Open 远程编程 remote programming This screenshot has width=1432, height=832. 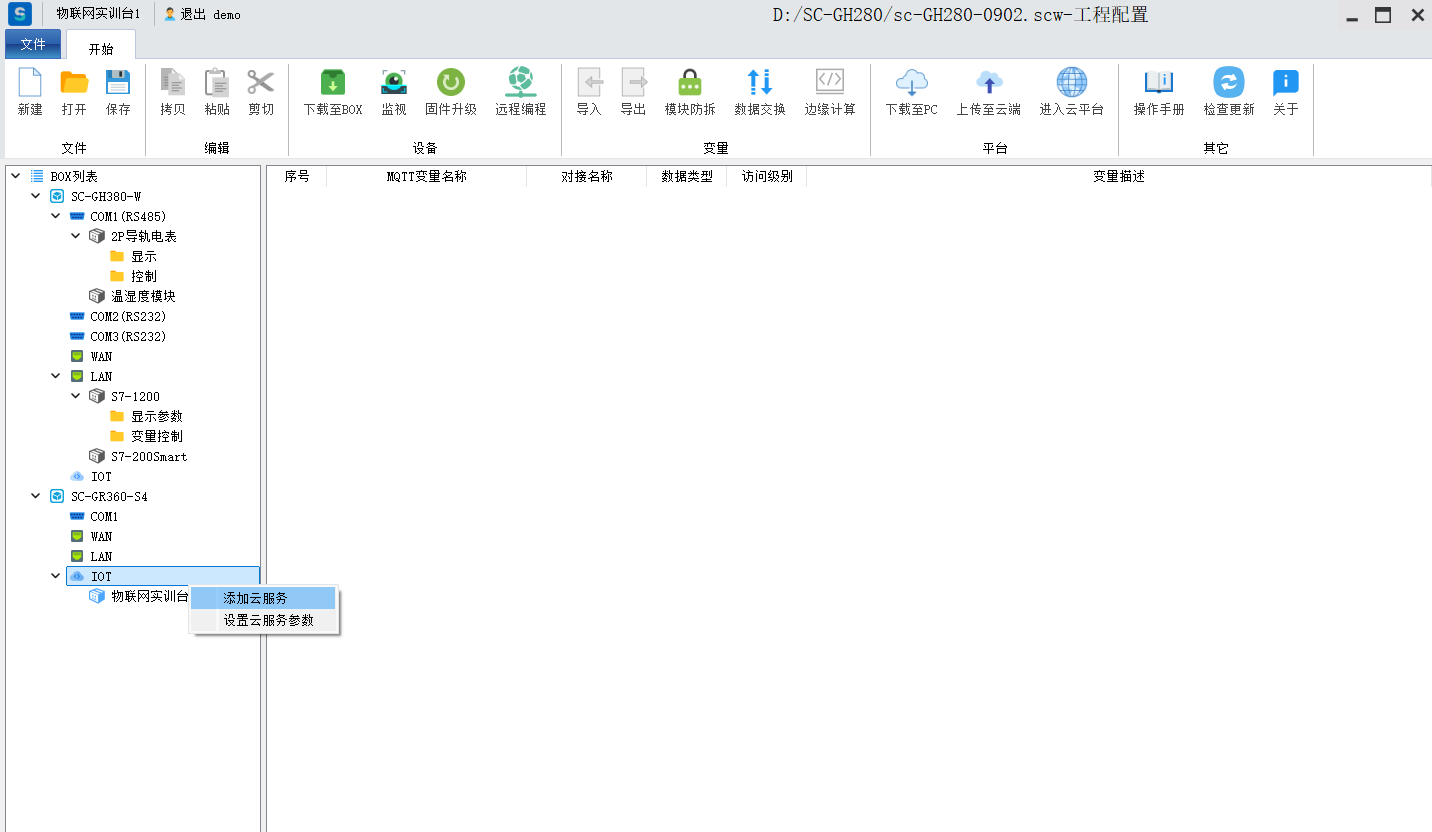coord(520,83)
